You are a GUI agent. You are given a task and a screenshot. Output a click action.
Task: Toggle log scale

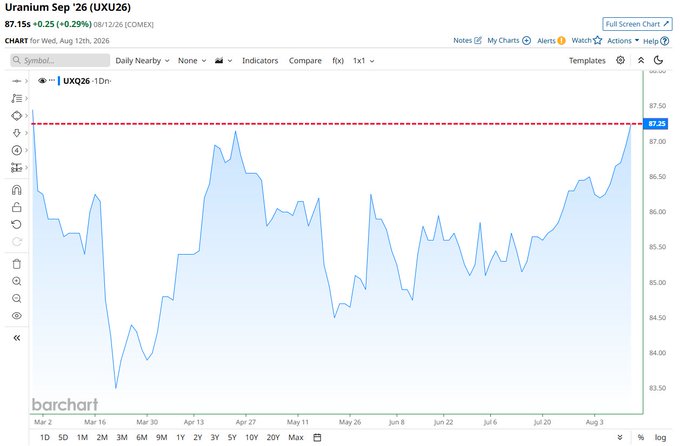click(660, 437)
